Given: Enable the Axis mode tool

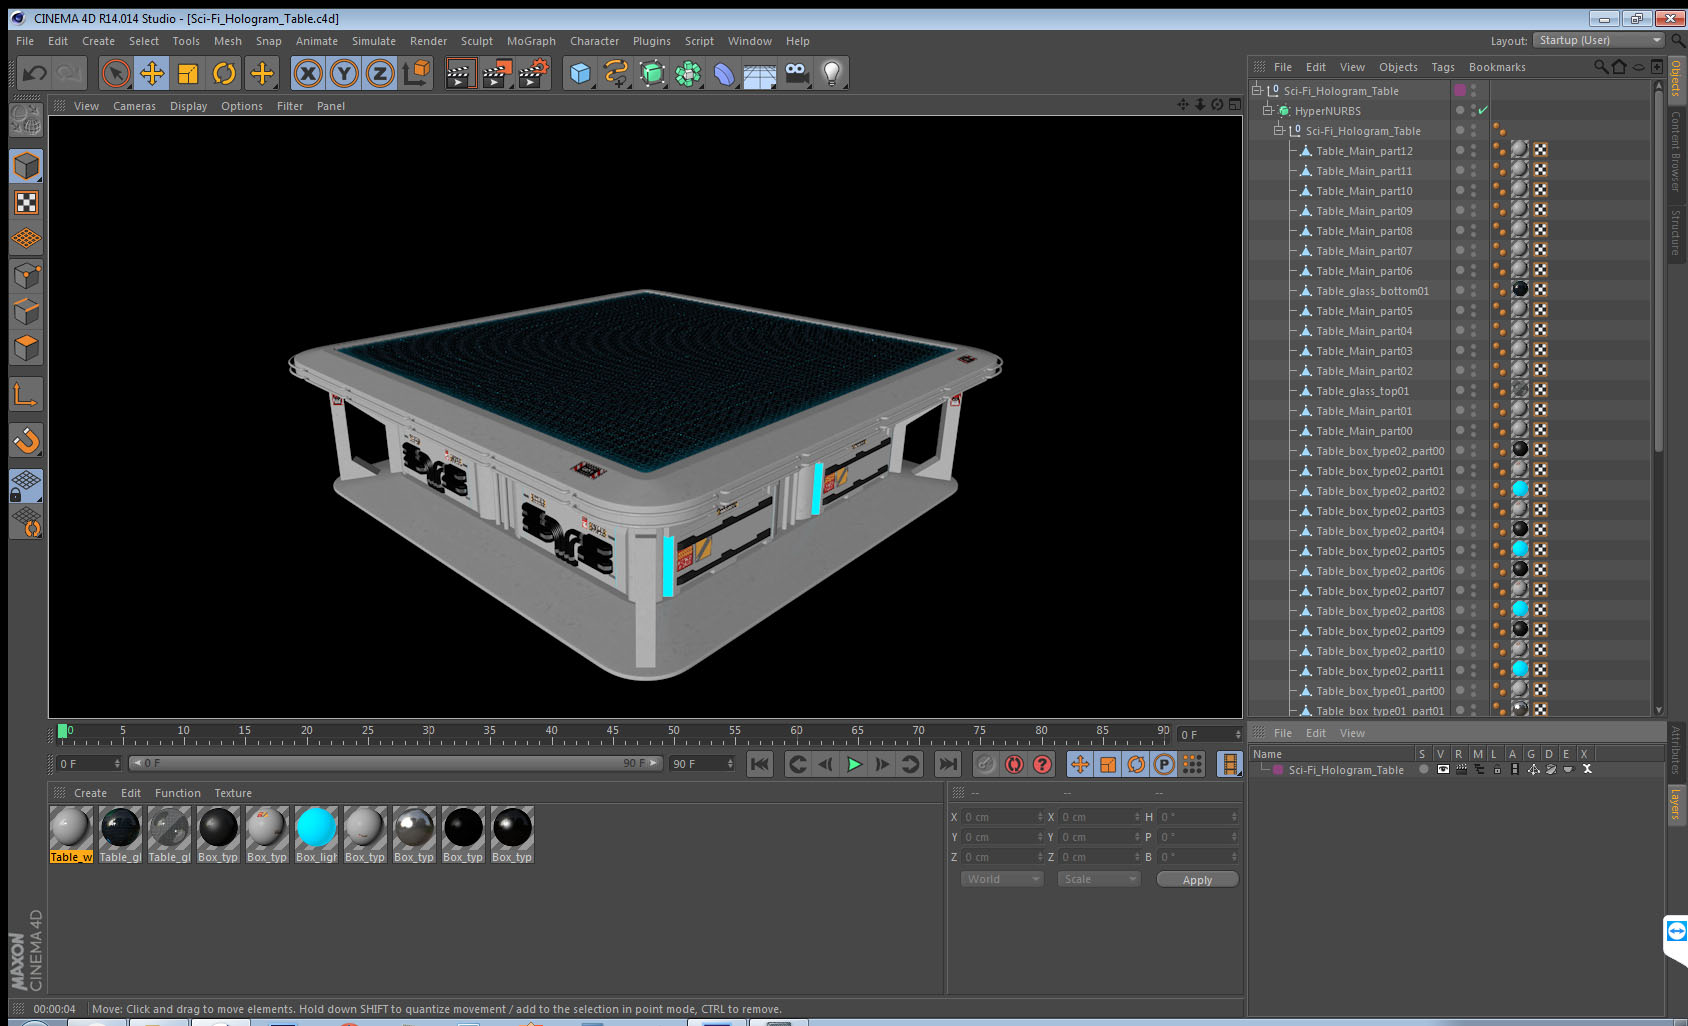Looking at the screenshot, I should [x=26, y=395].
